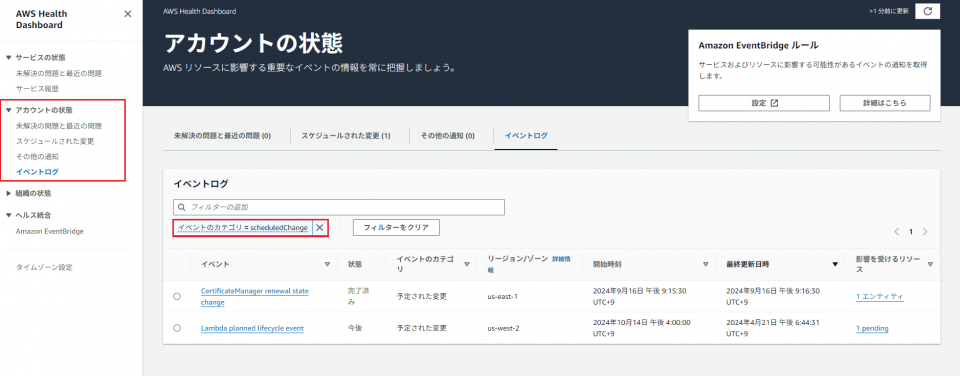Screen dimensions: 960x376
Task: Select the Lambda planned lifecycle event radio
Action: pyautogui.click(x=177, y=328)
